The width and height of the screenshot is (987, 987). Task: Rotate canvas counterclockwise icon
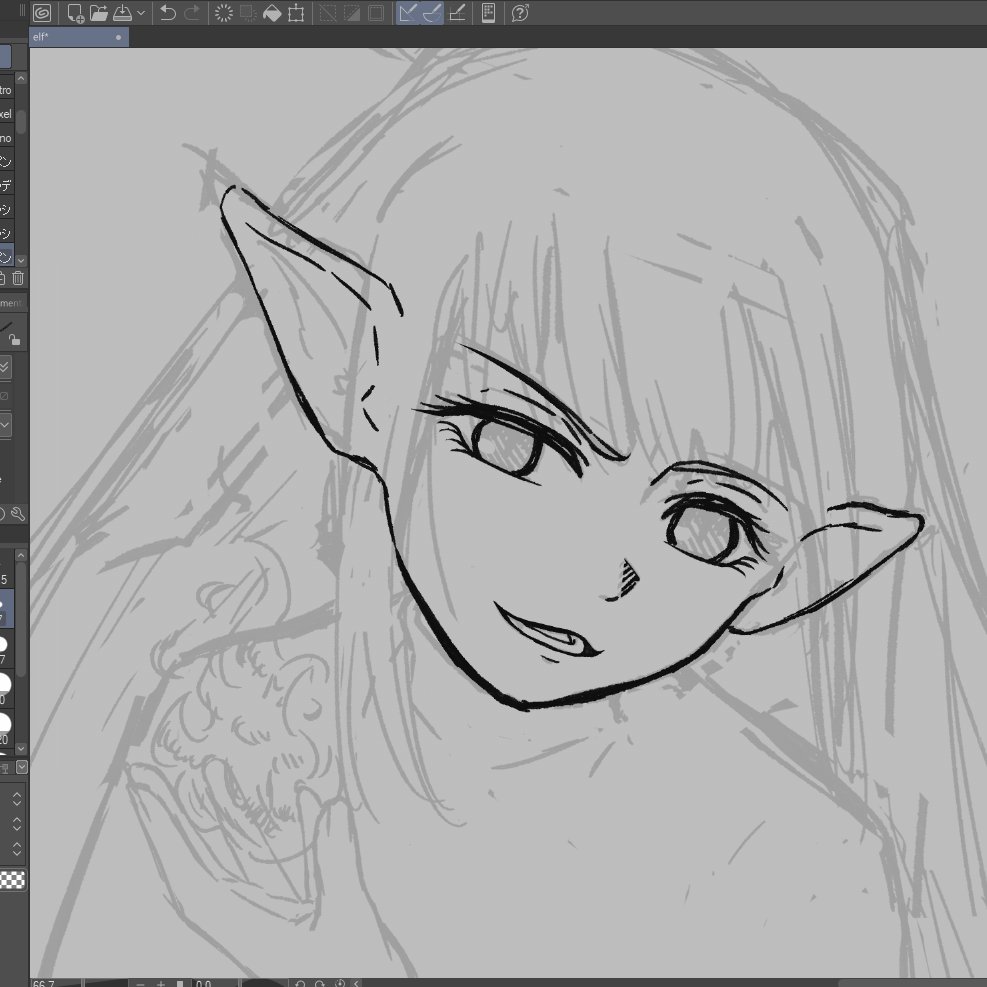coord(300,983)
